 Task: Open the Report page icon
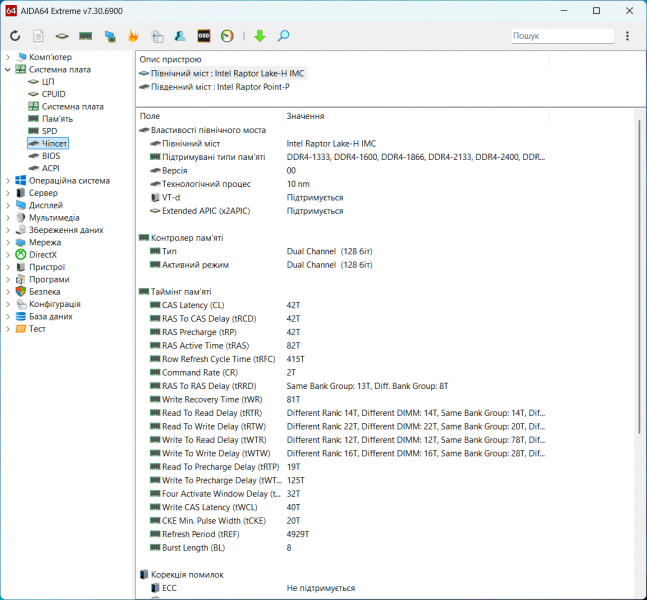(x=38, y=36)
